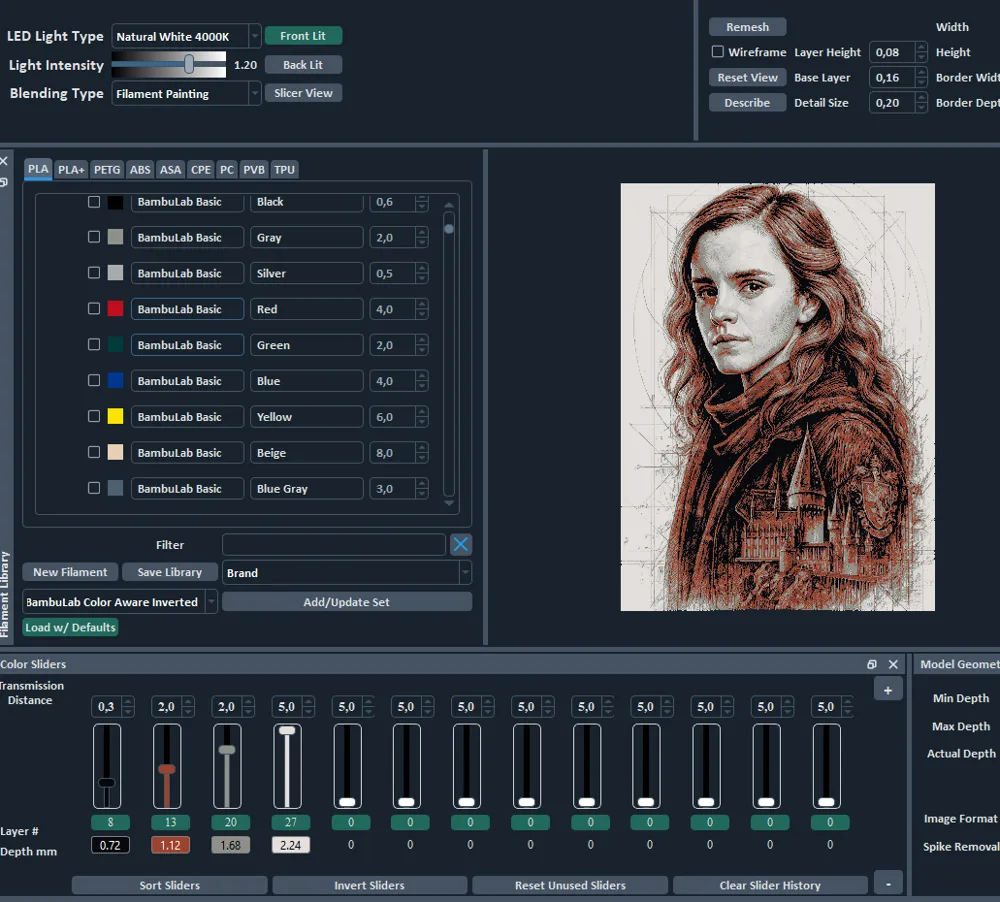
Task: Click the 1.12 depth value box
Action: point(170,845)
